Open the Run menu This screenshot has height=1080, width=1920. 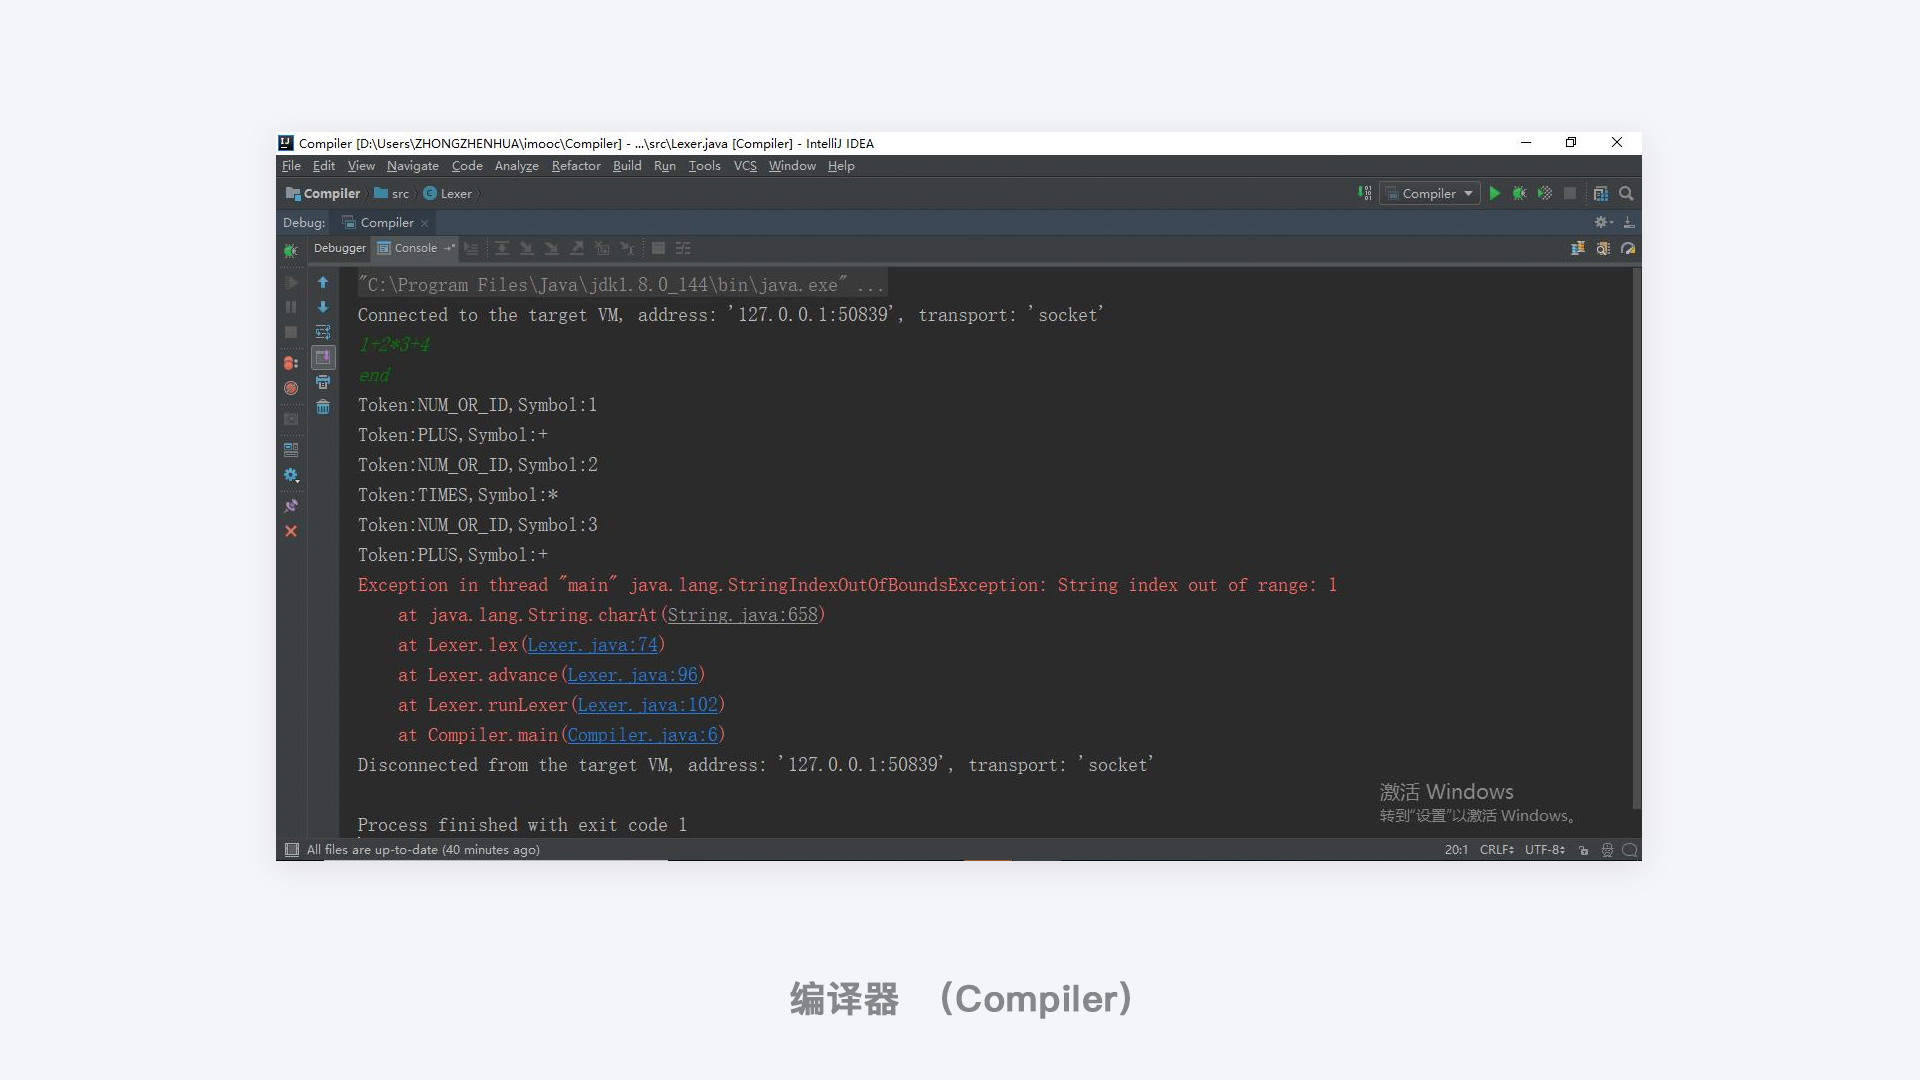[x=665, y=166]
